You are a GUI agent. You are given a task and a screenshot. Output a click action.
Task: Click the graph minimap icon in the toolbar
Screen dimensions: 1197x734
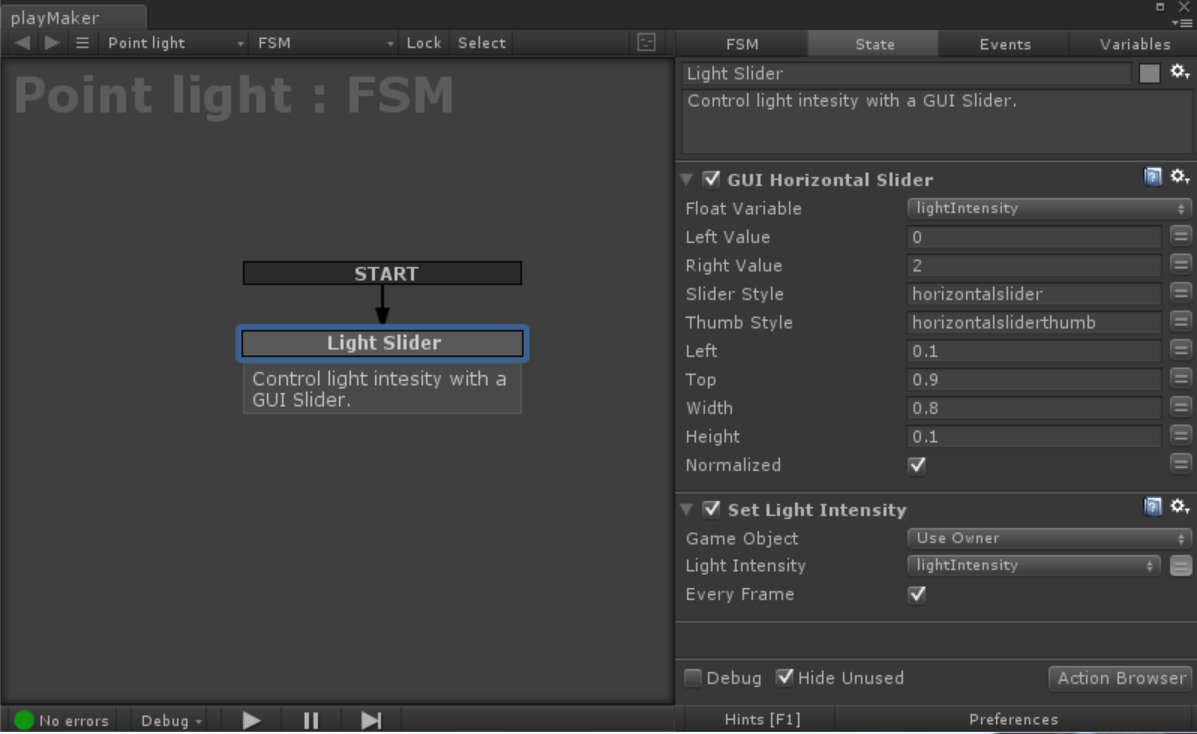pyautogui.click(x=645, y=42)
